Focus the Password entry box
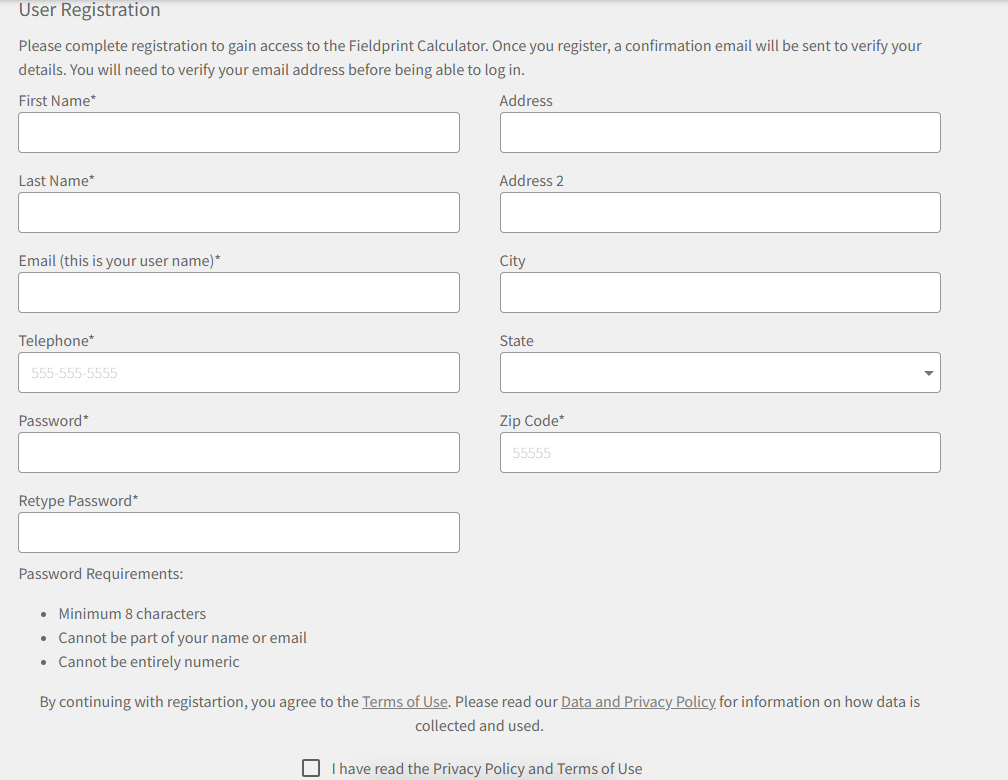The width and height of the screenshot is (1008, 780). click(239, 453)
